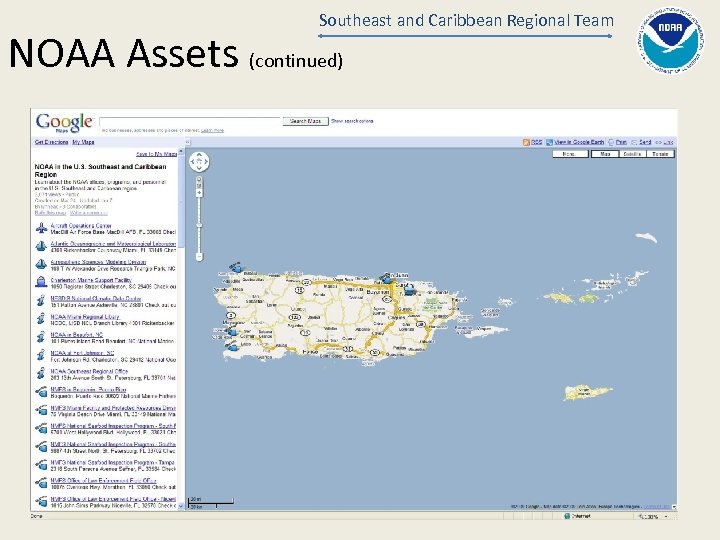Click the airplane icon for Aircraft Operations Center

pos(41,228)
